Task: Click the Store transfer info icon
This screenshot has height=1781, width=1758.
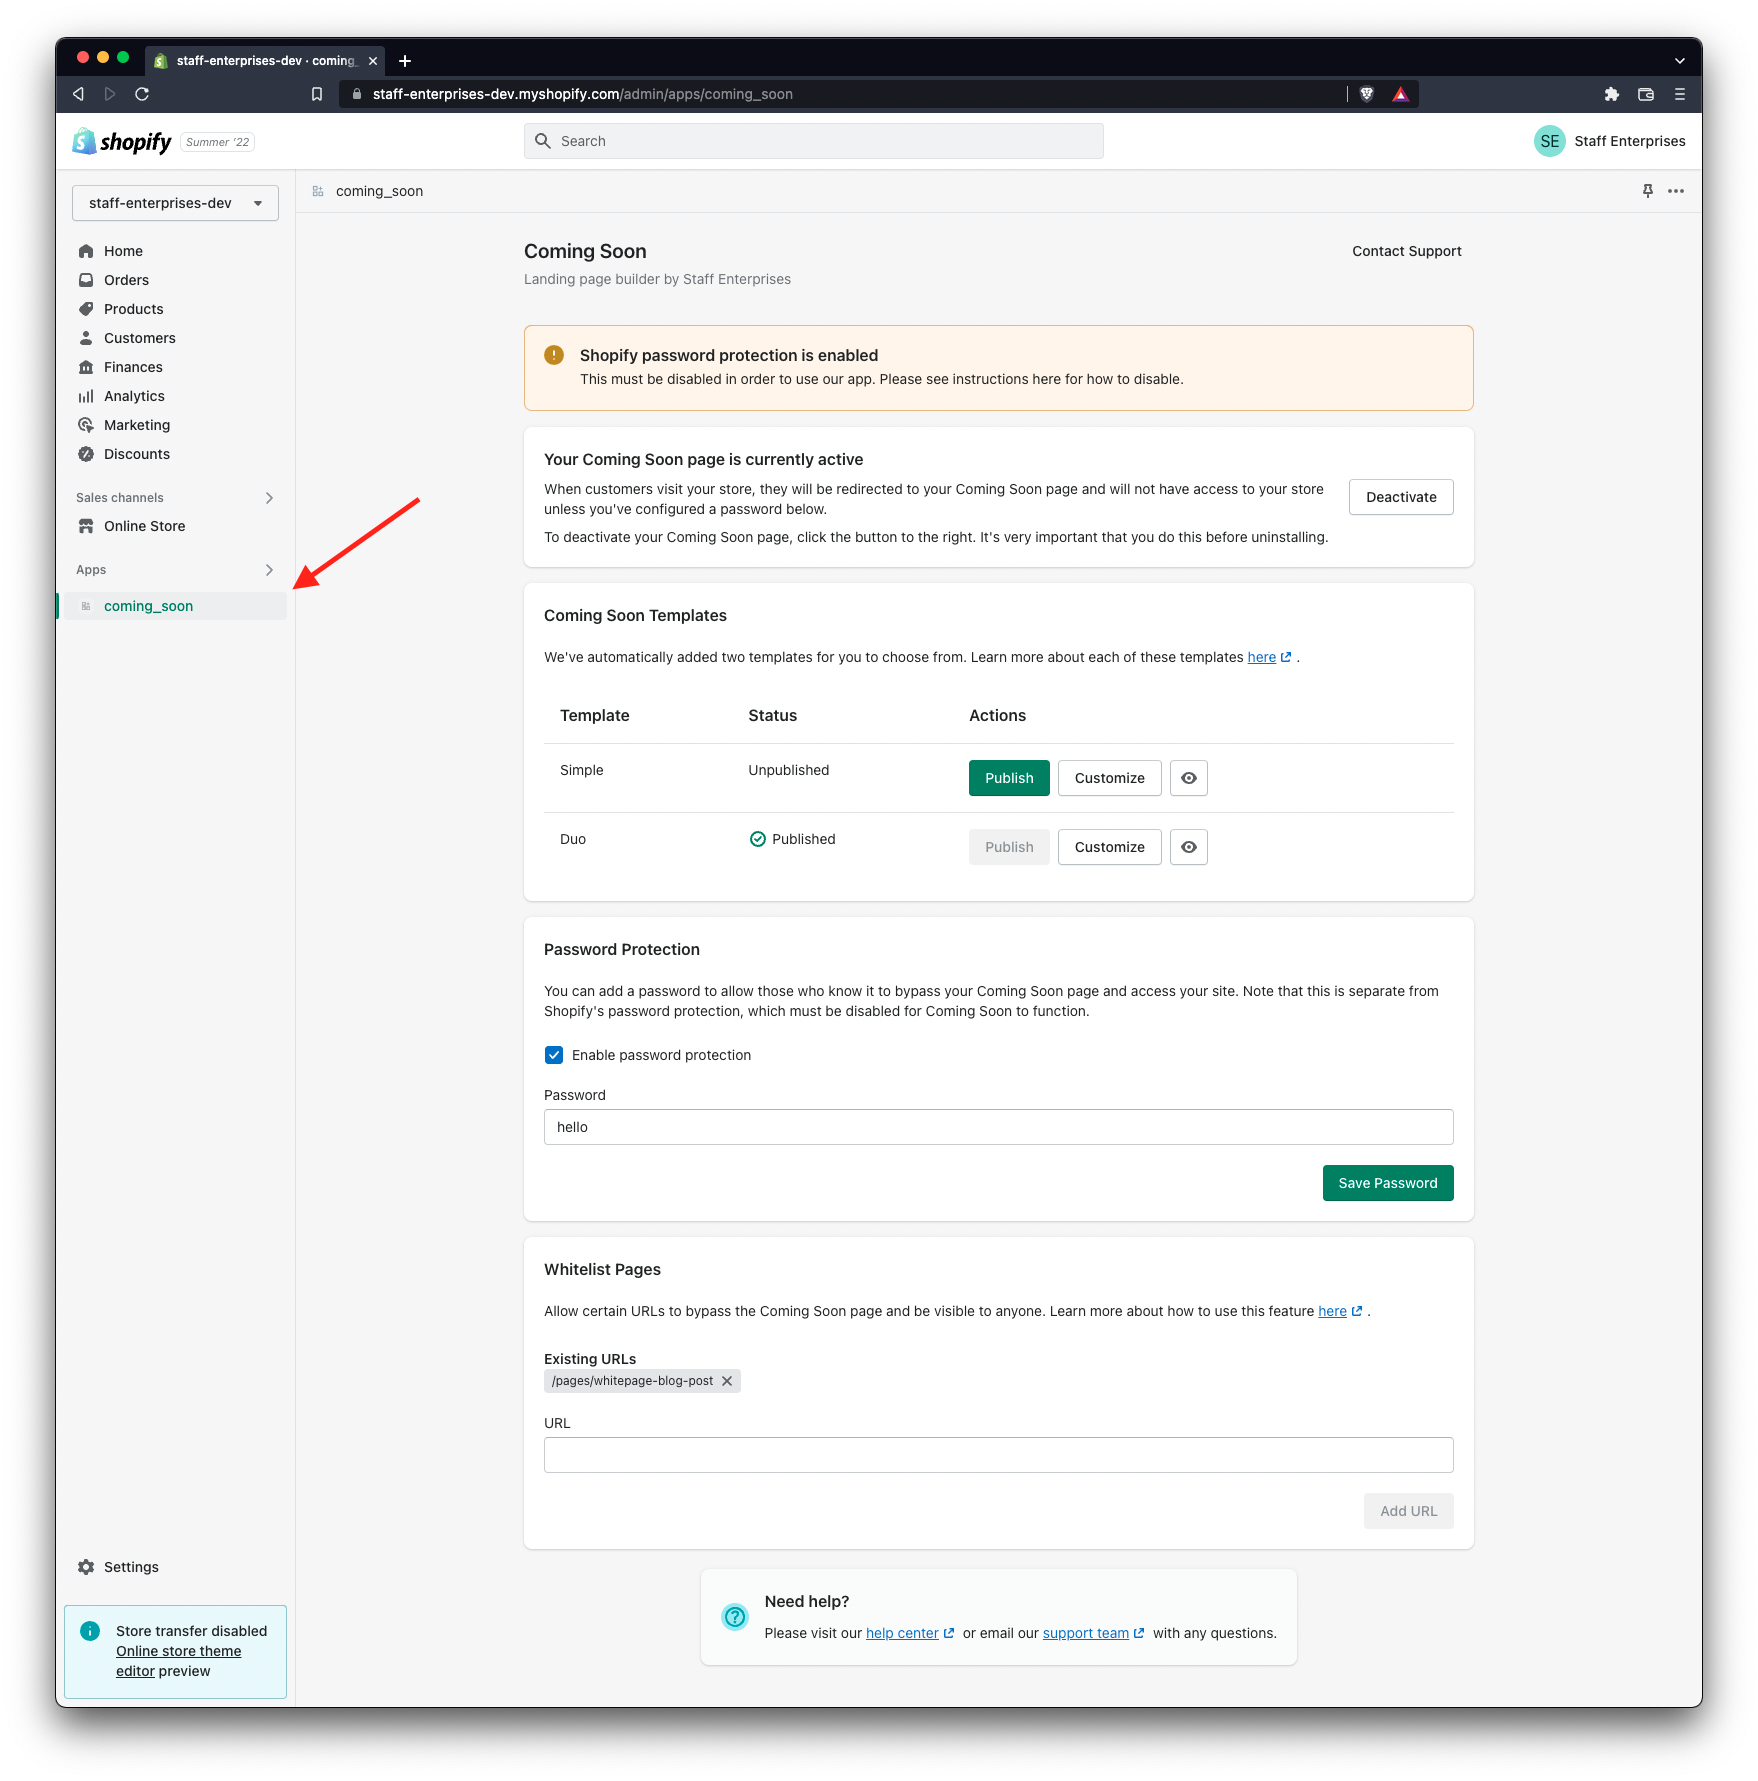Action: pyautogui.click(x=90, y=1631)
